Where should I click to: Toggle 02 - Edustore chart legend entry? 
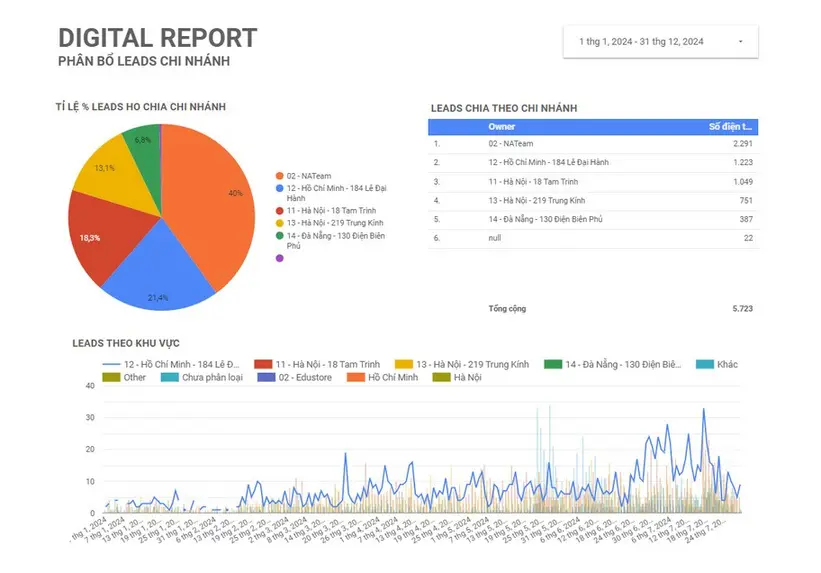(x=295, y=378)
